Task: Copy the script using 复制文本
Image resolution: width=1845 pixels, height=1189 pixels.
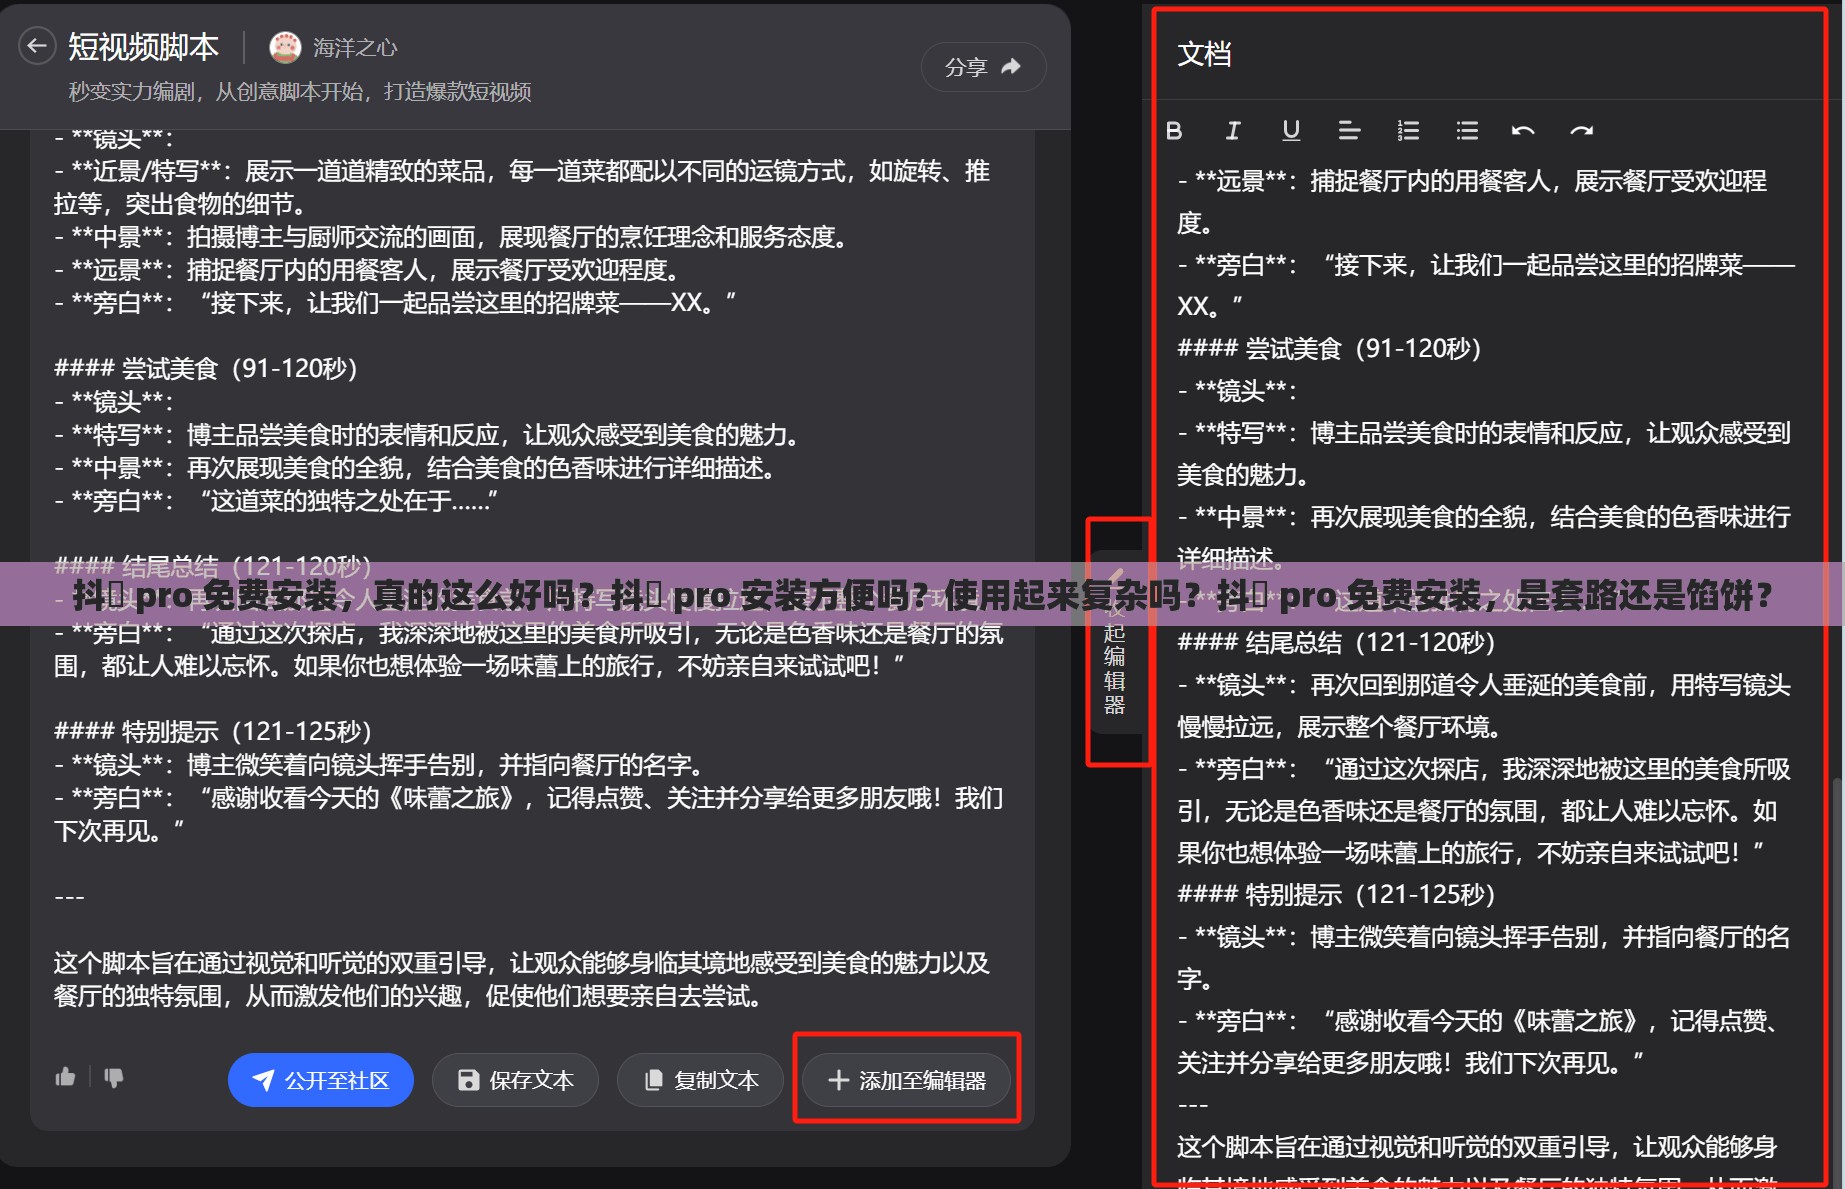Action: 699,1080
